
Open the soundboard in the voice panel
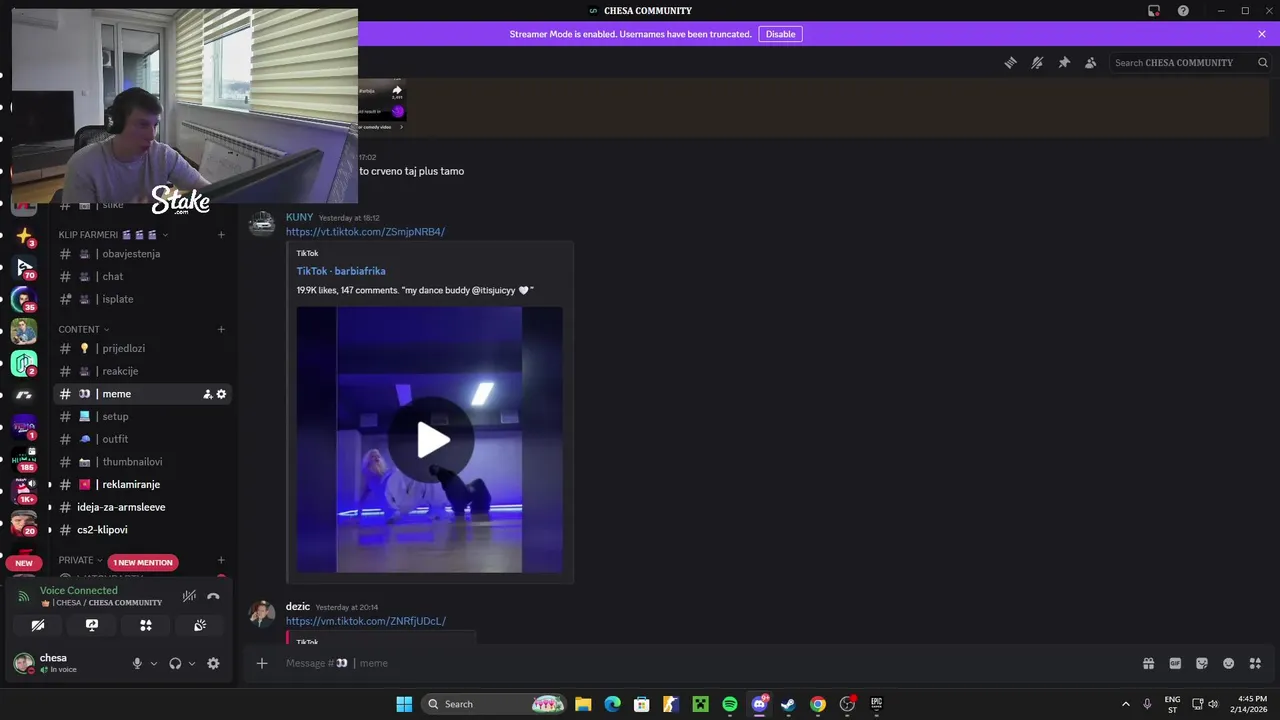[x=200, y=625]
